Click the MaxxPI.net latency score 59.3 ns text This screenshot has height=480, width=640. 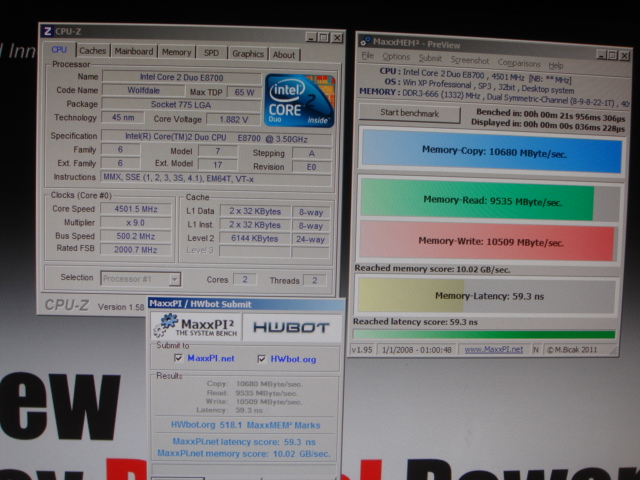pyautogui.click(x=244, y=442)
